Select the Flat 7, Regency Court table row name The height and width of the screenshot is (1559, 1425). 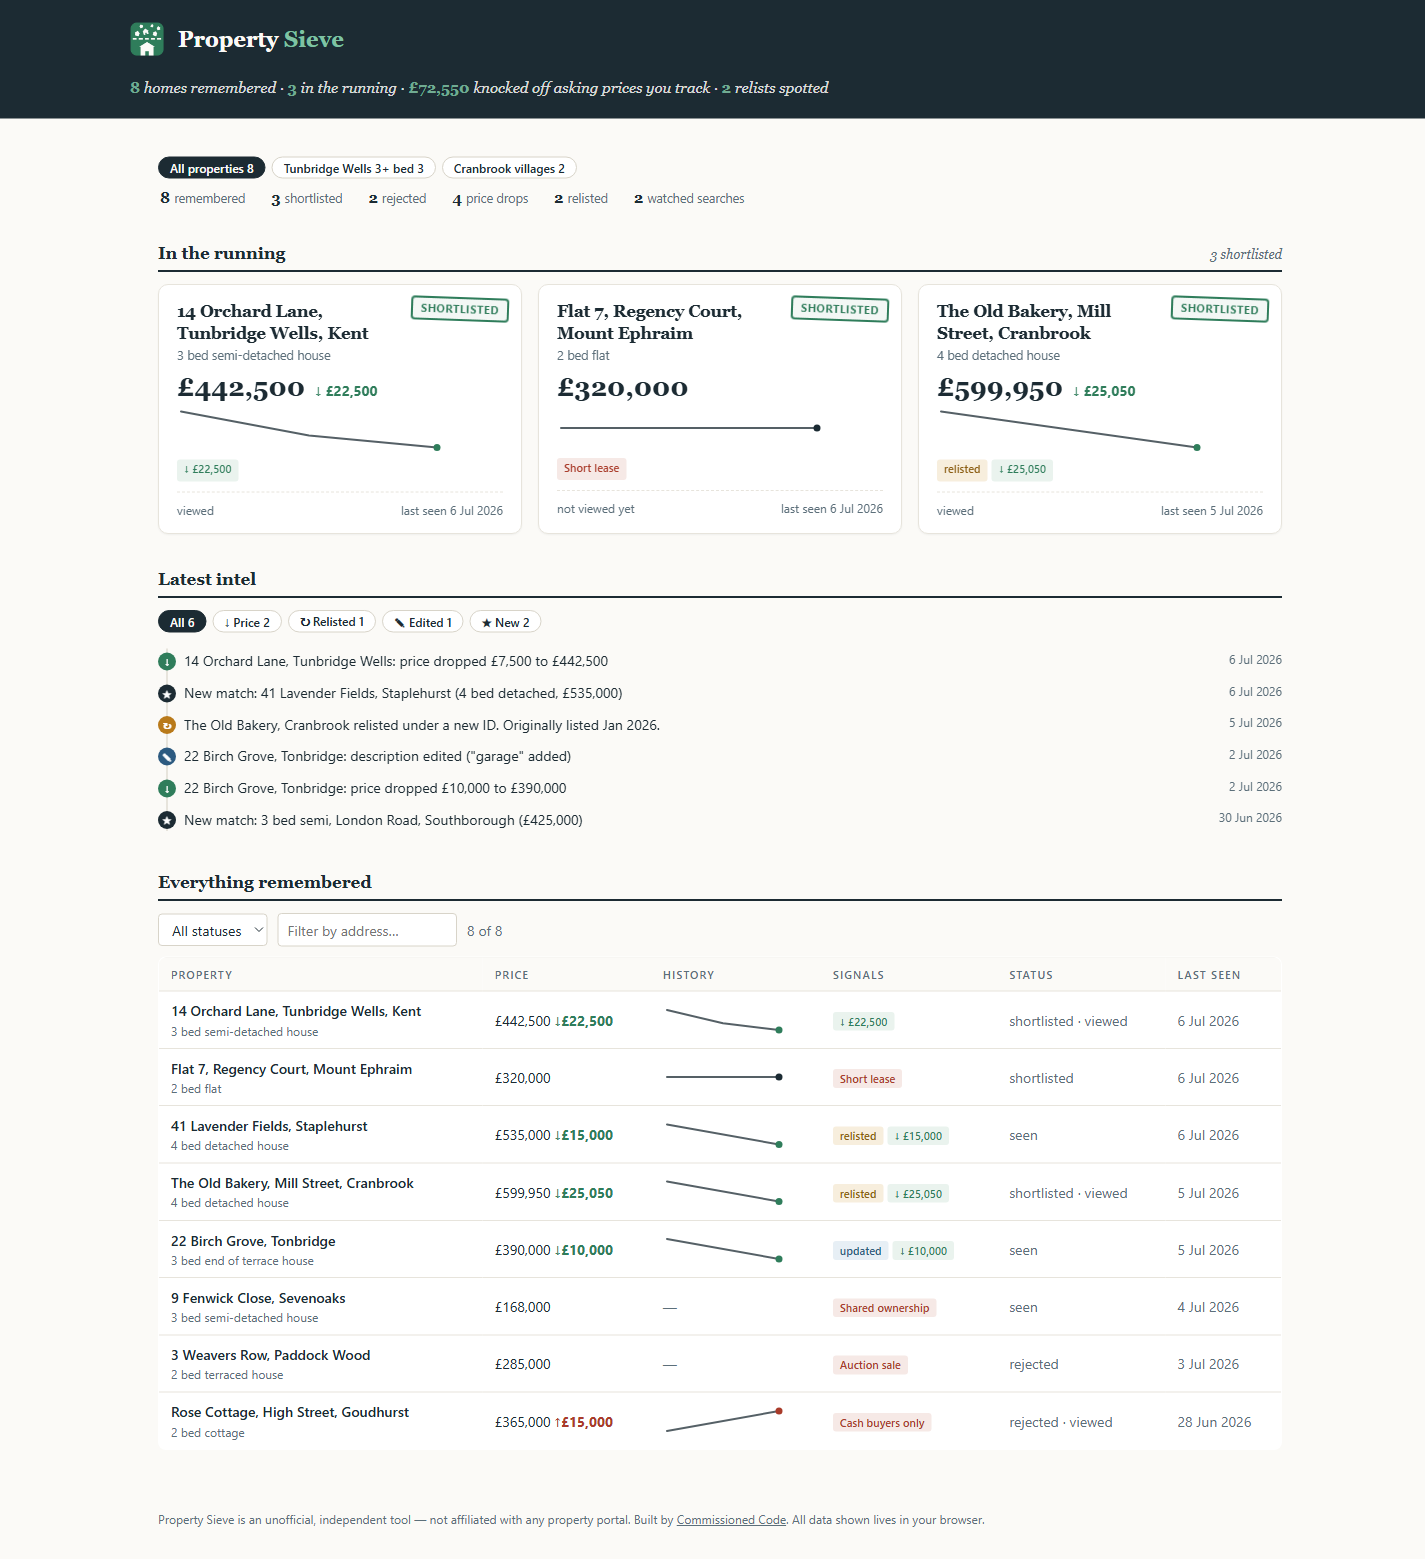[291, 1069]
